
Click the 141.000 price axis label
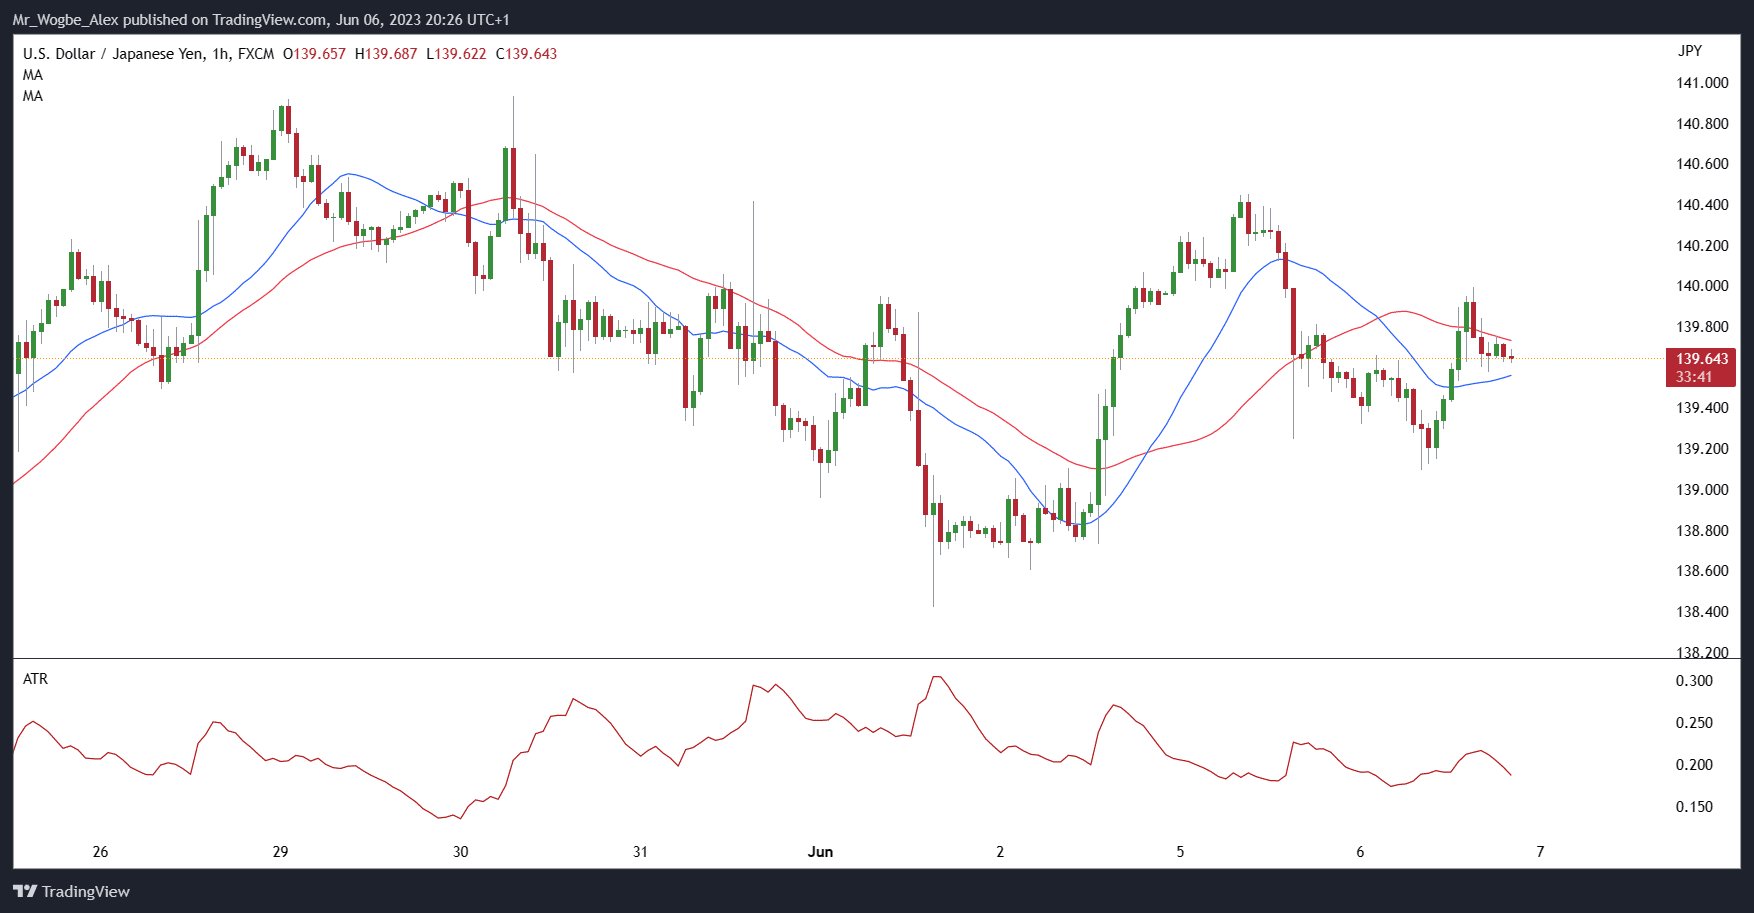[1702, 83]
